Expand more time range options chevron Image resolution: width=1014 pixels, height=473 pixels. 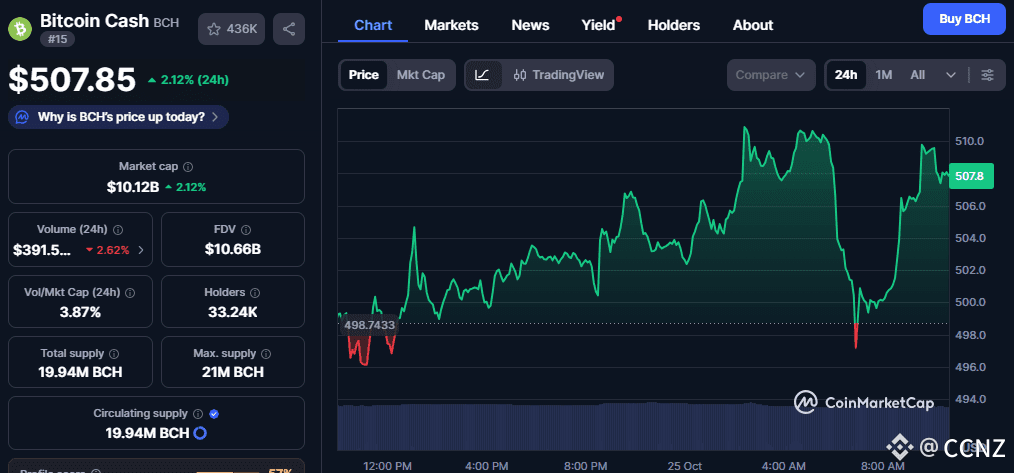950,75
